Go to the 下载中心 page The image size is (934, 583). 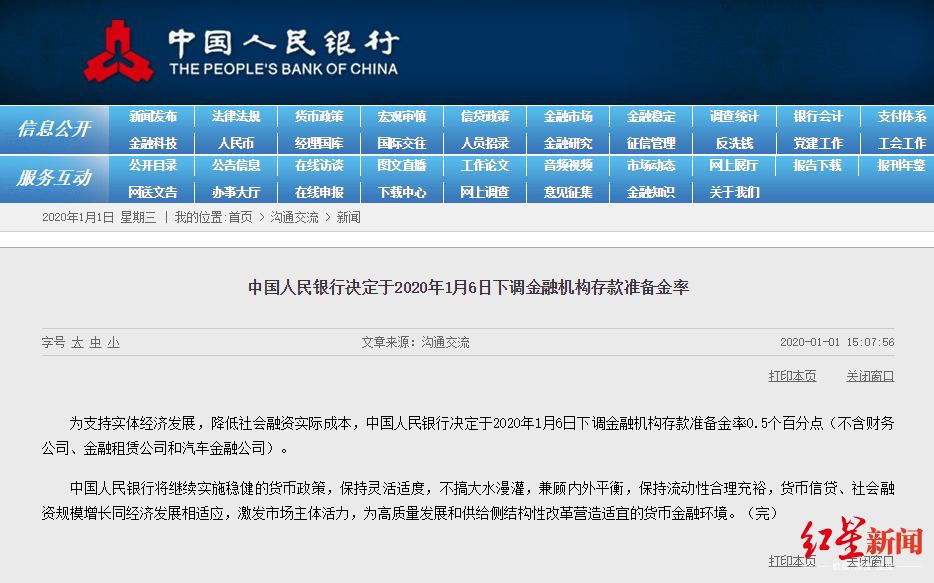[x=402, y=192]
